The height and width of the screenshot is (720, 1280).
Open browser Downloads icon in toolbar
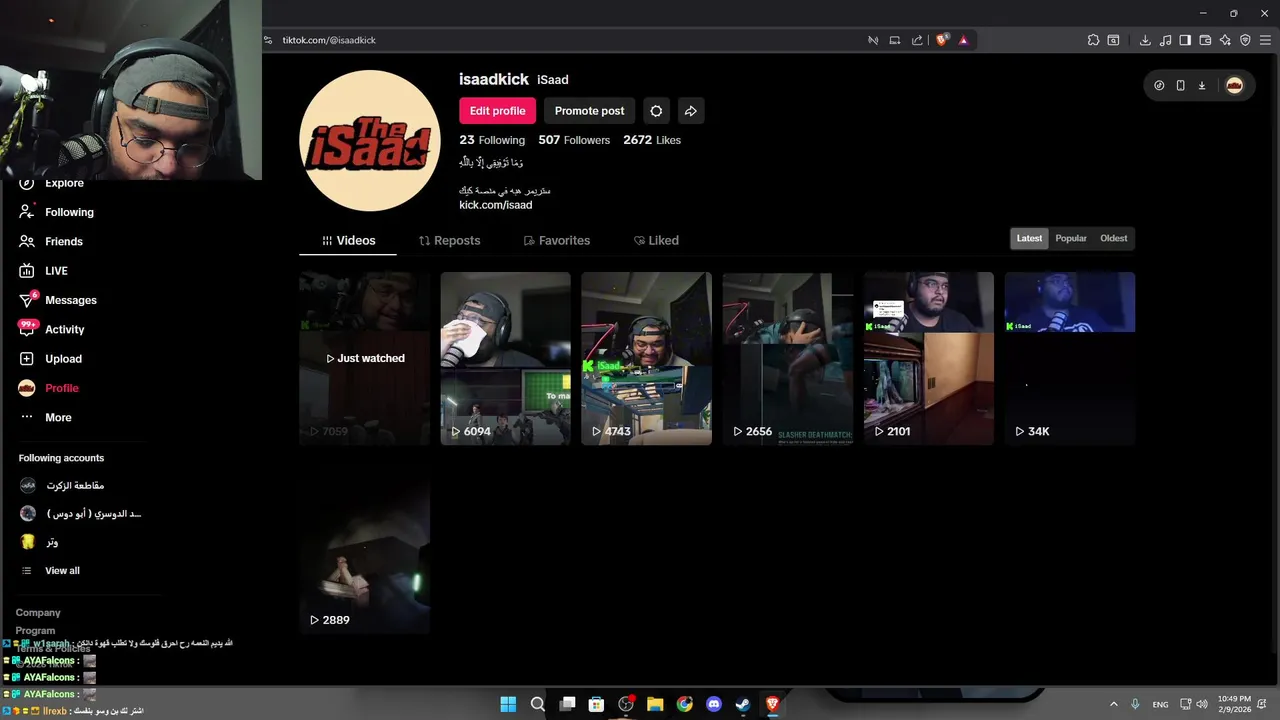[1145, 40]
